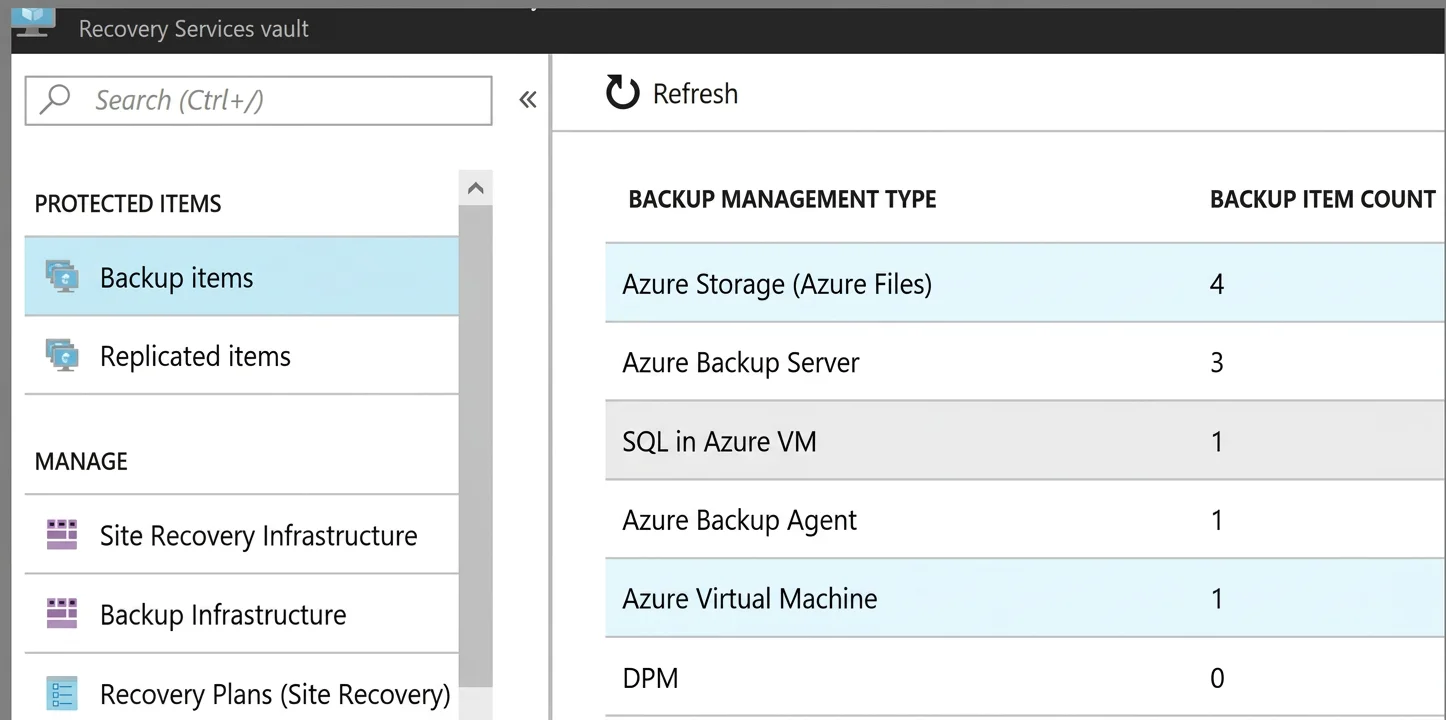Click the Site Recovery Infrastructure icon
The height and width of the screenshot is (720, 1446).
click(62, 534)
